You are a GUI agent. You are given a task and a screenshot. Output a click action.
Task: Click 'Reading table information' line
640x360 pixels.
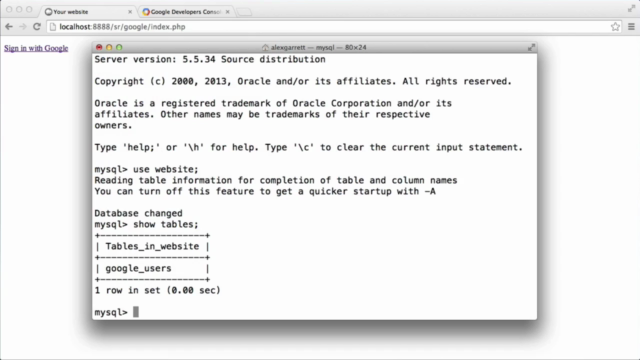276,180
